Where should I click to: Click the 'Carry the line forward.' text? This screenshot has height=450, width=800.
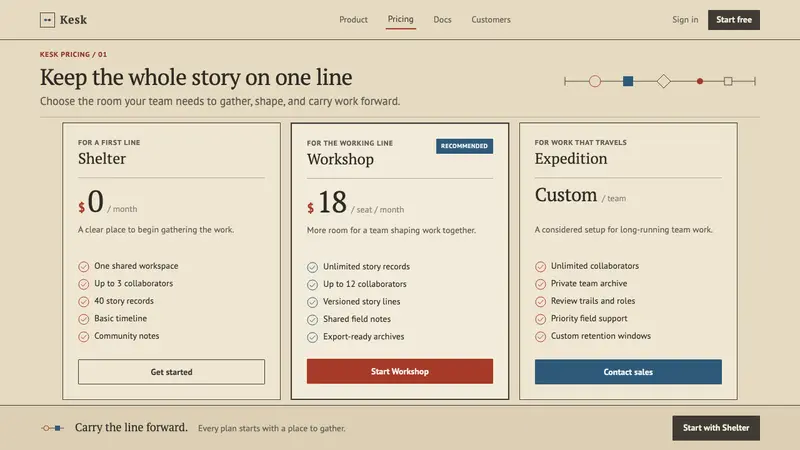[x=131, y=427]
